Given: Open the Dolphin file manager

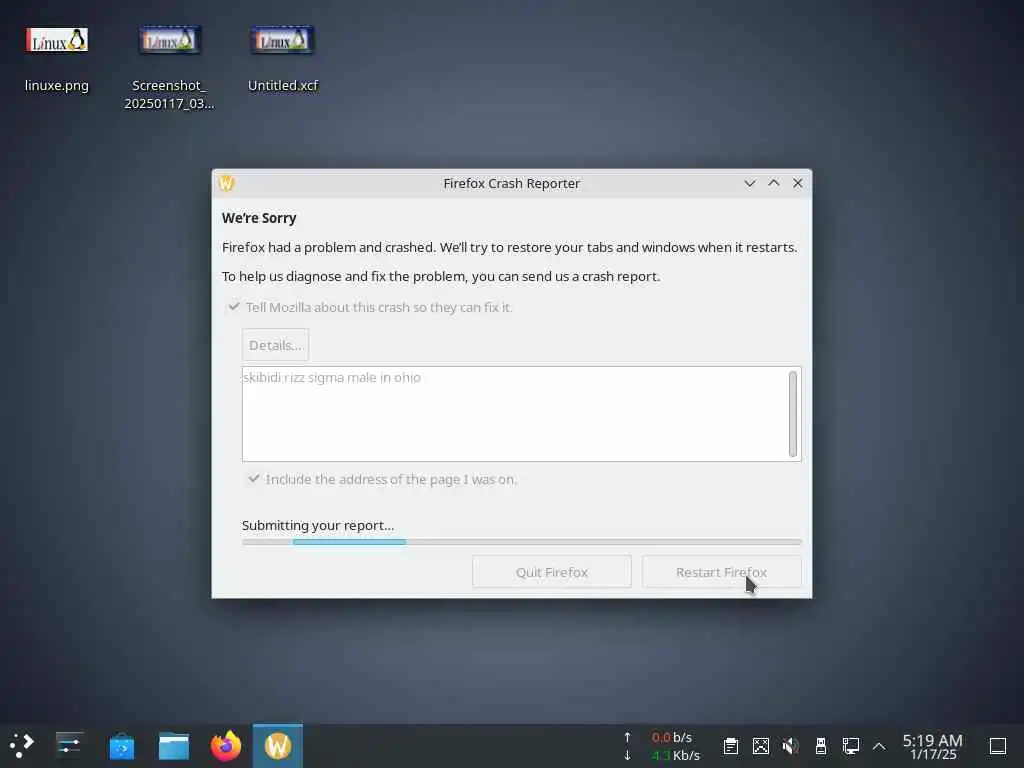Looking at the screenshot, I should tap(174, 746).
